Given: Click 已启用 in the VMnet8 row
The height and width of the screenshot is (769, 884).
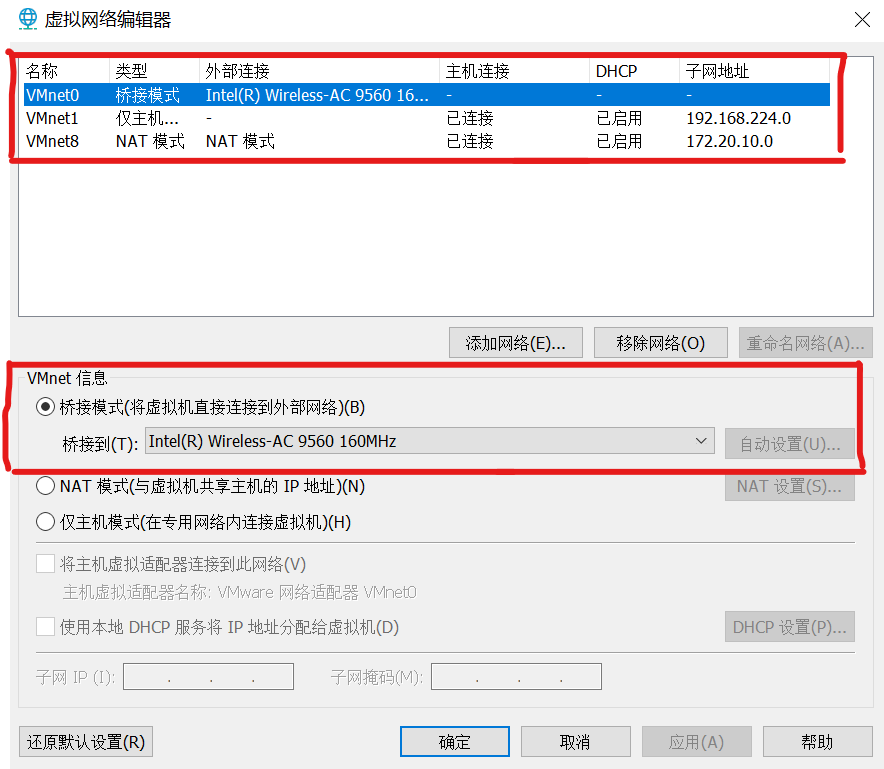Looking at the screenshot, I should (619, 142).
